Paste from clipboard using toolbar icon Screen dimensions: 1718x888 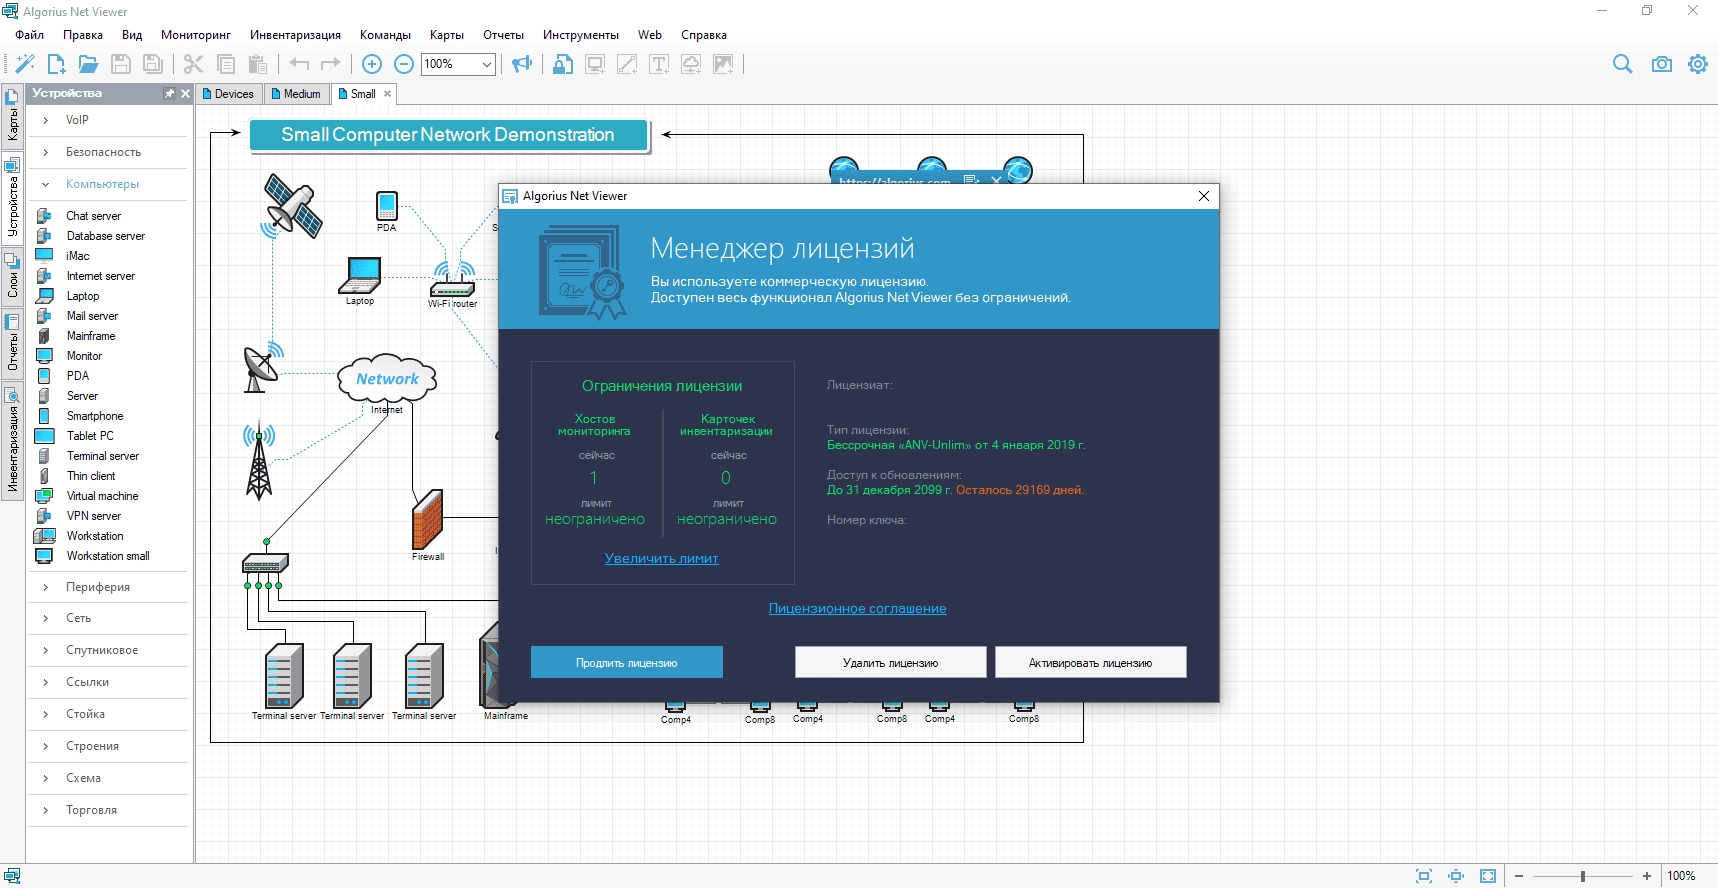(x=258, y=64)
